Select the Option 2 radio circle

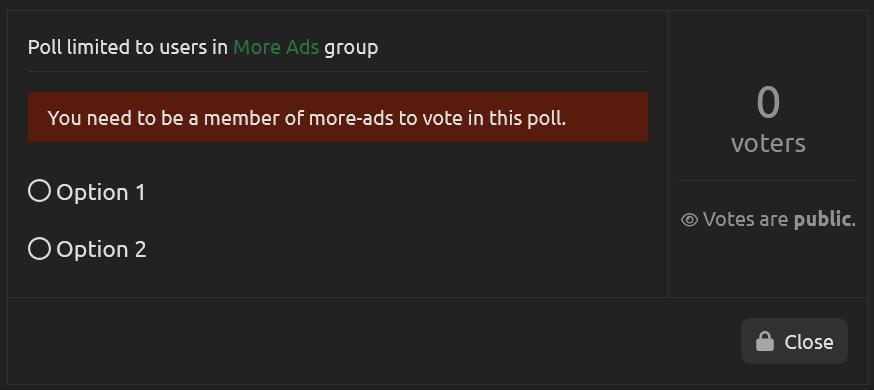40,248
